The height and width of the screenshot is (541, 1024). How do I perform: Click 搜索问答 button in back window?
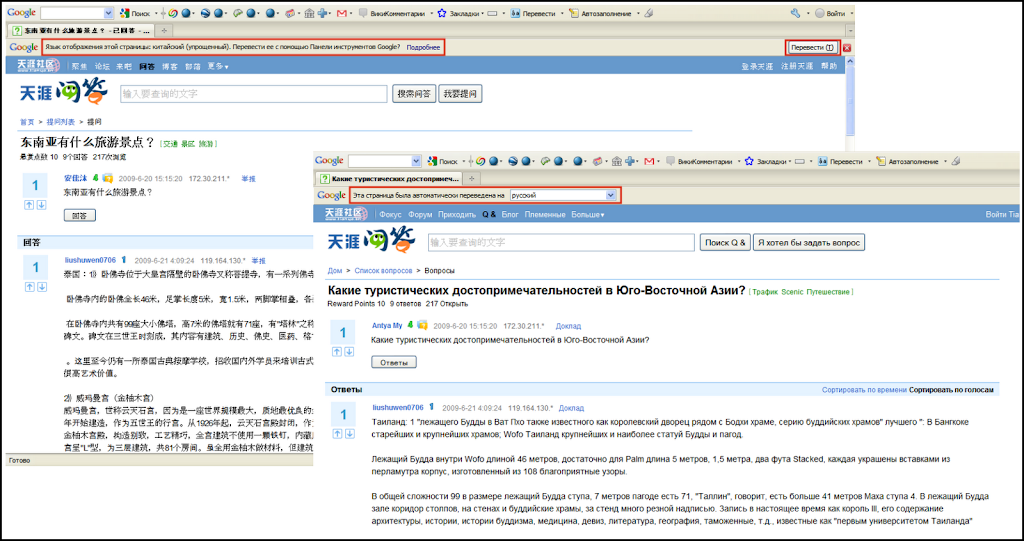(x=414, y=93)
